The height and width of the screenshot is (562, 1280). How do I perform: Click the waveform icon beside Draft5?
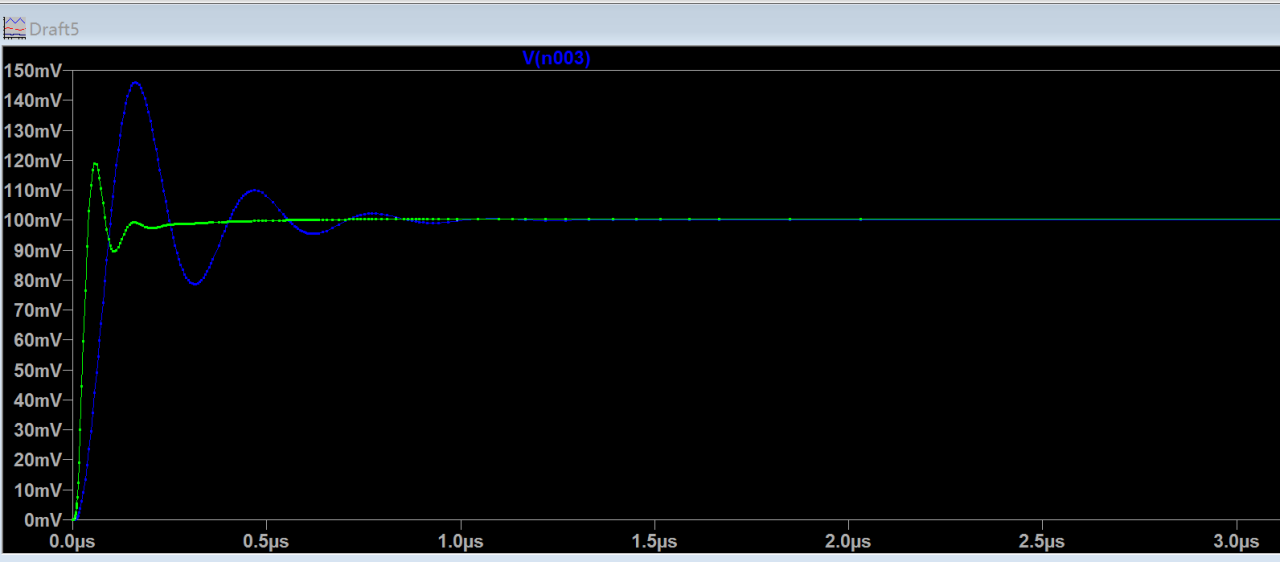pos(14,28)
